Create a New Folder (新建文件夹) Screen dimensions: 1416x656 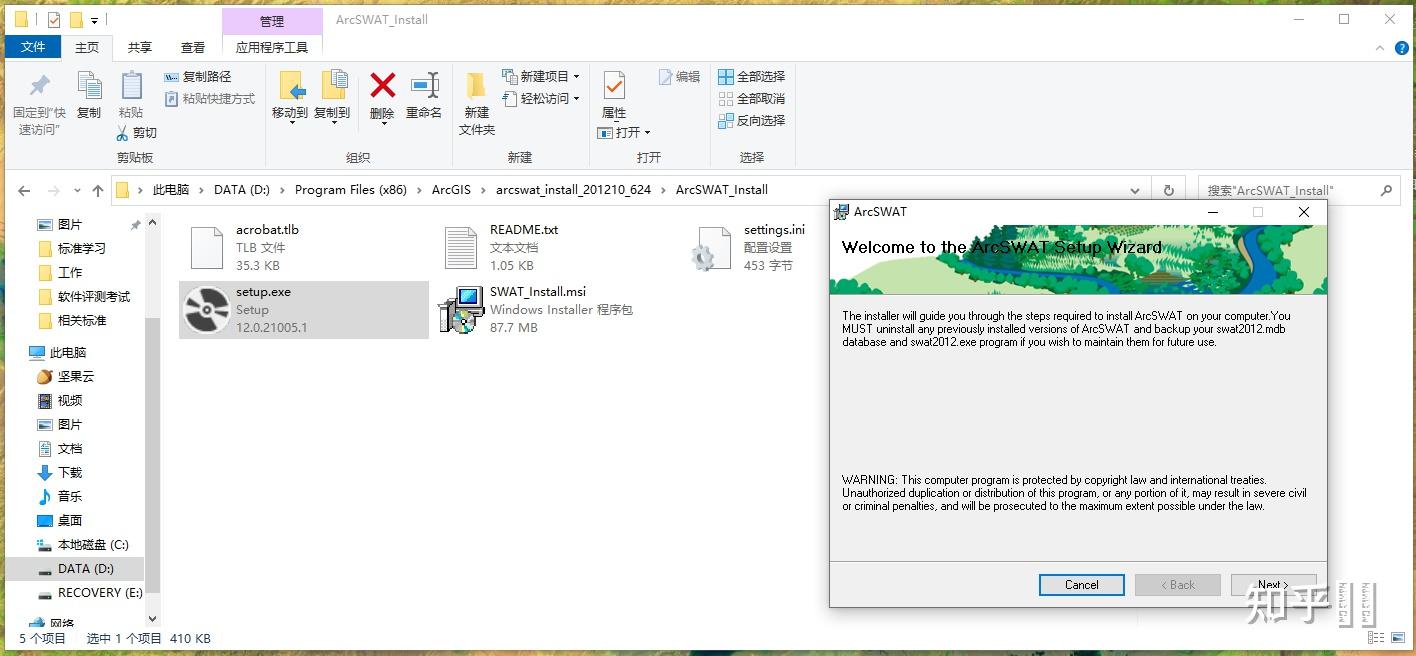pyautogui.click(x=477, y=102)
